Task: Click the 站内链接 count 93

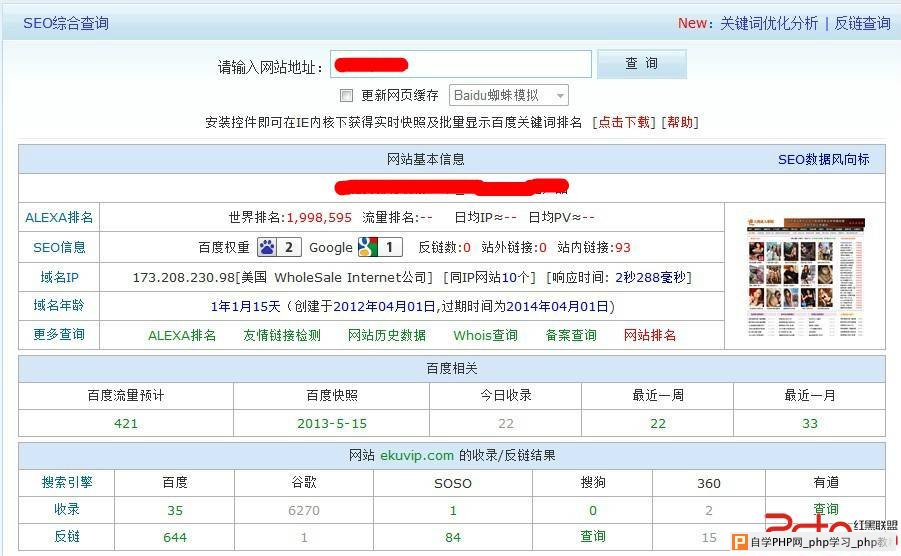Action: click(623, 248)
